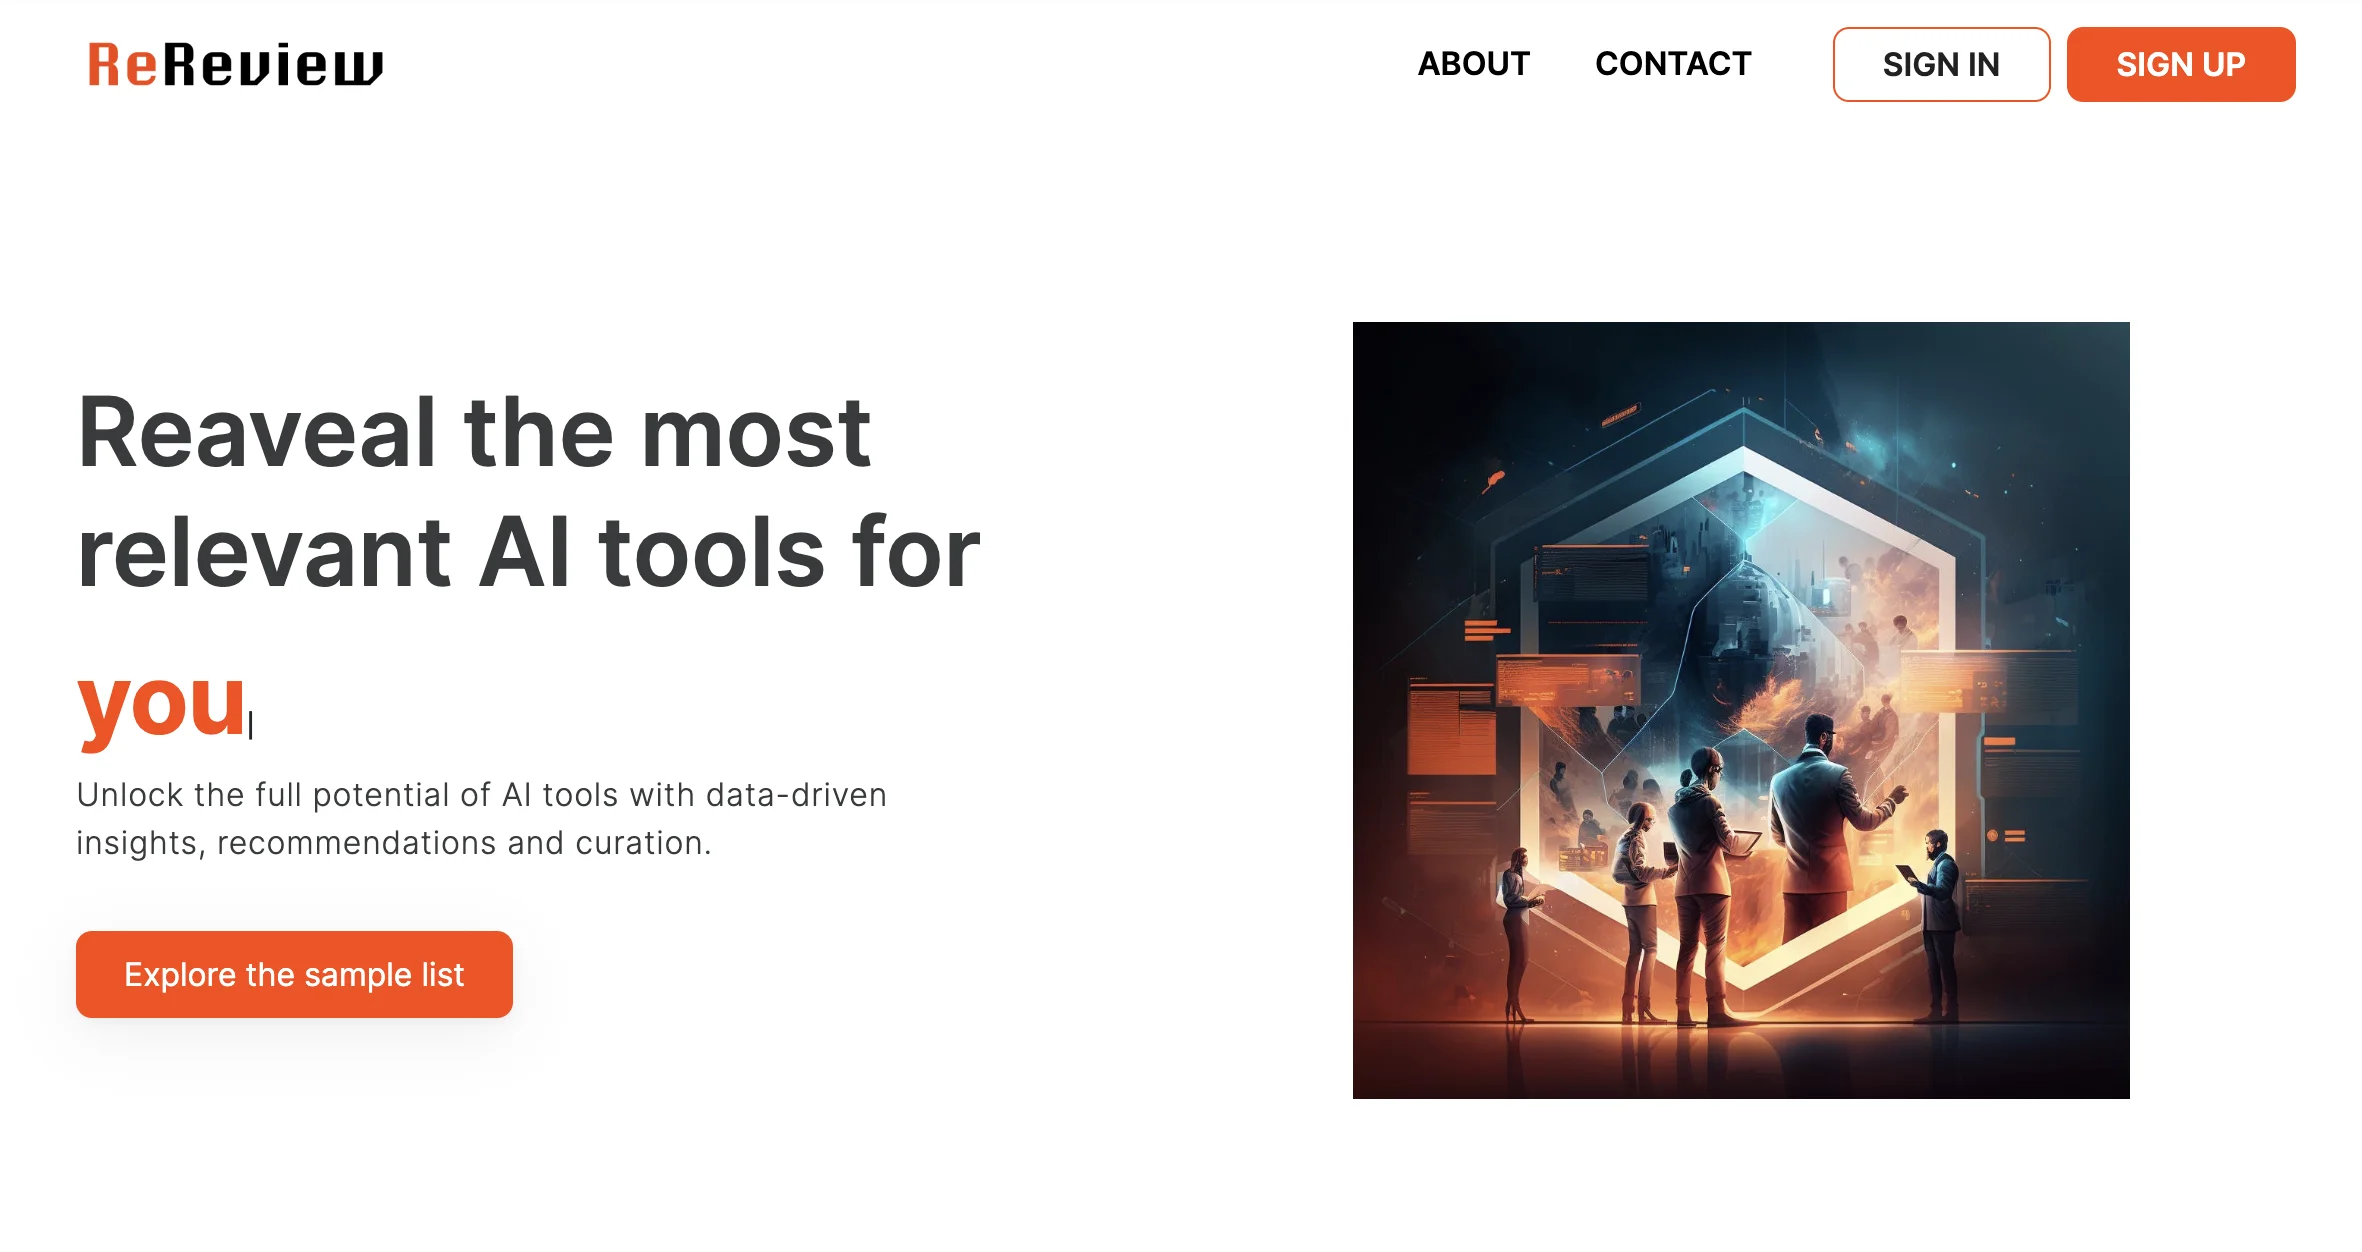Click the "Unlock the full potential" subtitle line

click(x=481, y=795)
